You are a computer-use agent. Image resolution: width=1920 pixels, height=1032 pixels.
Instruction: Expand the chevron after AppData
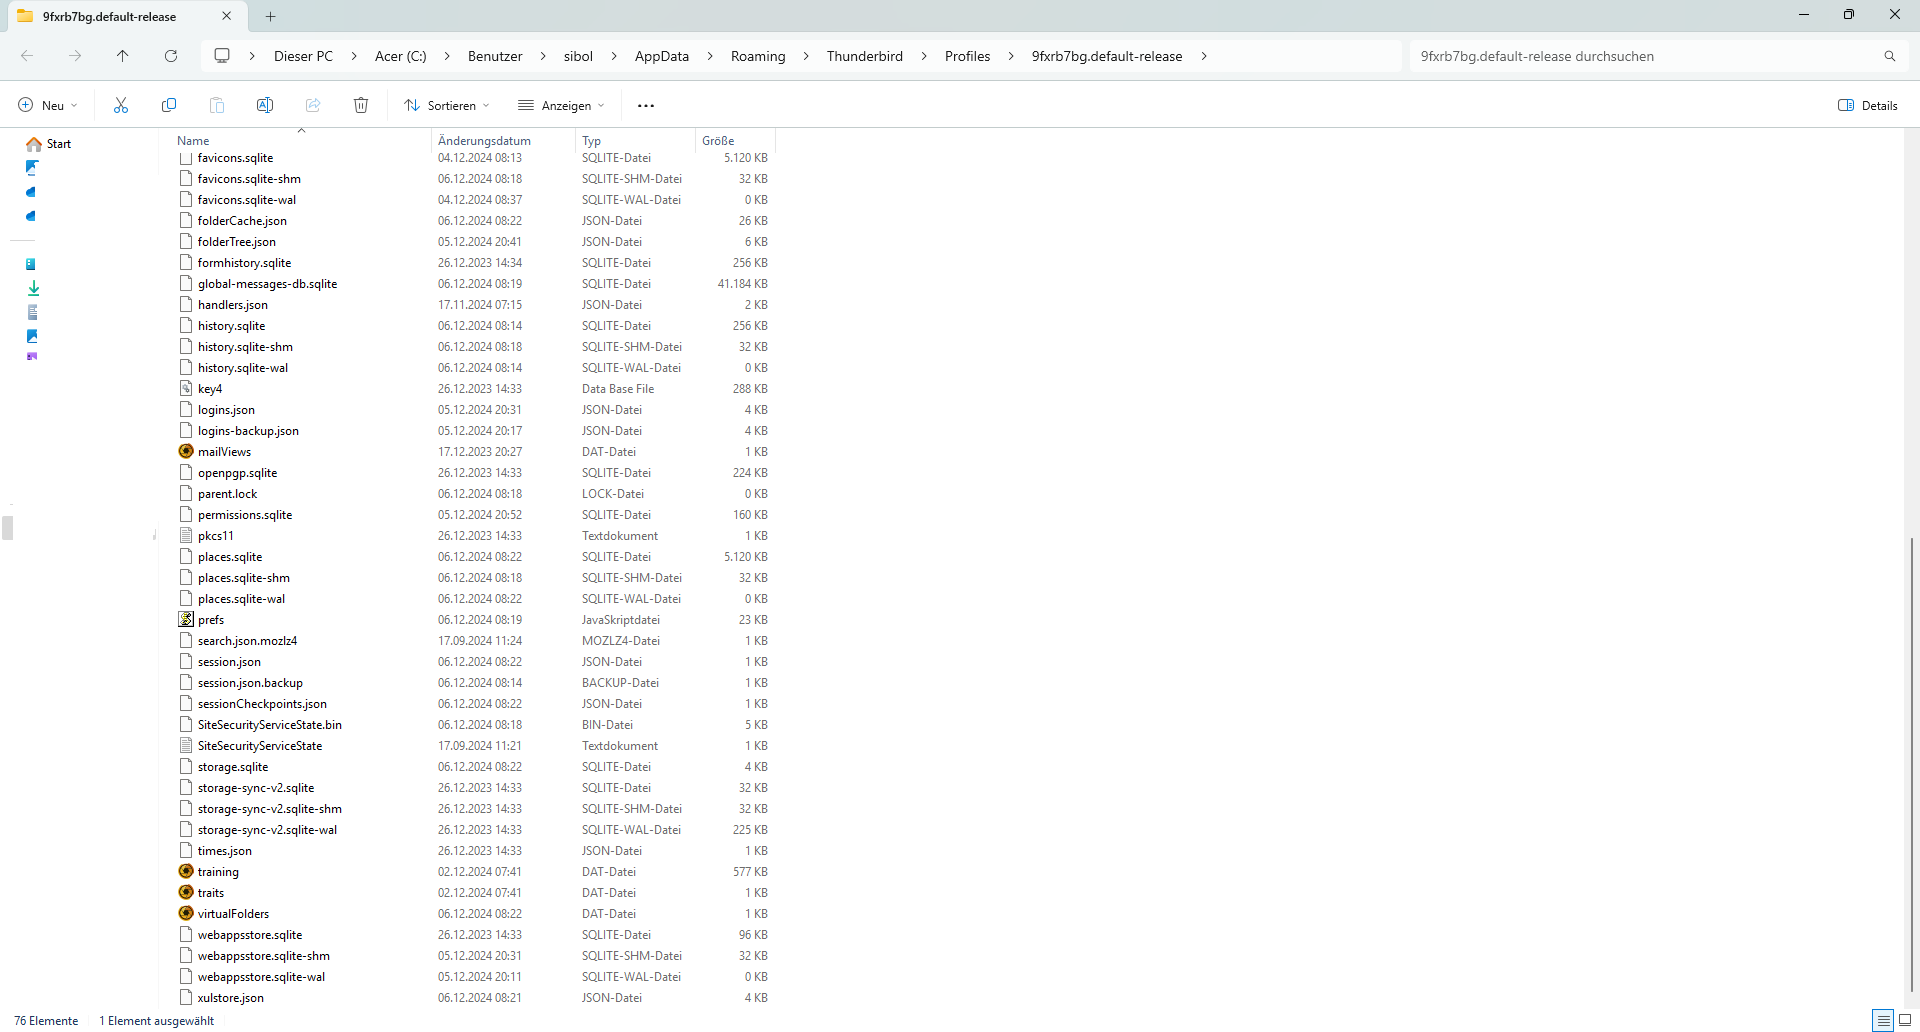710,56
